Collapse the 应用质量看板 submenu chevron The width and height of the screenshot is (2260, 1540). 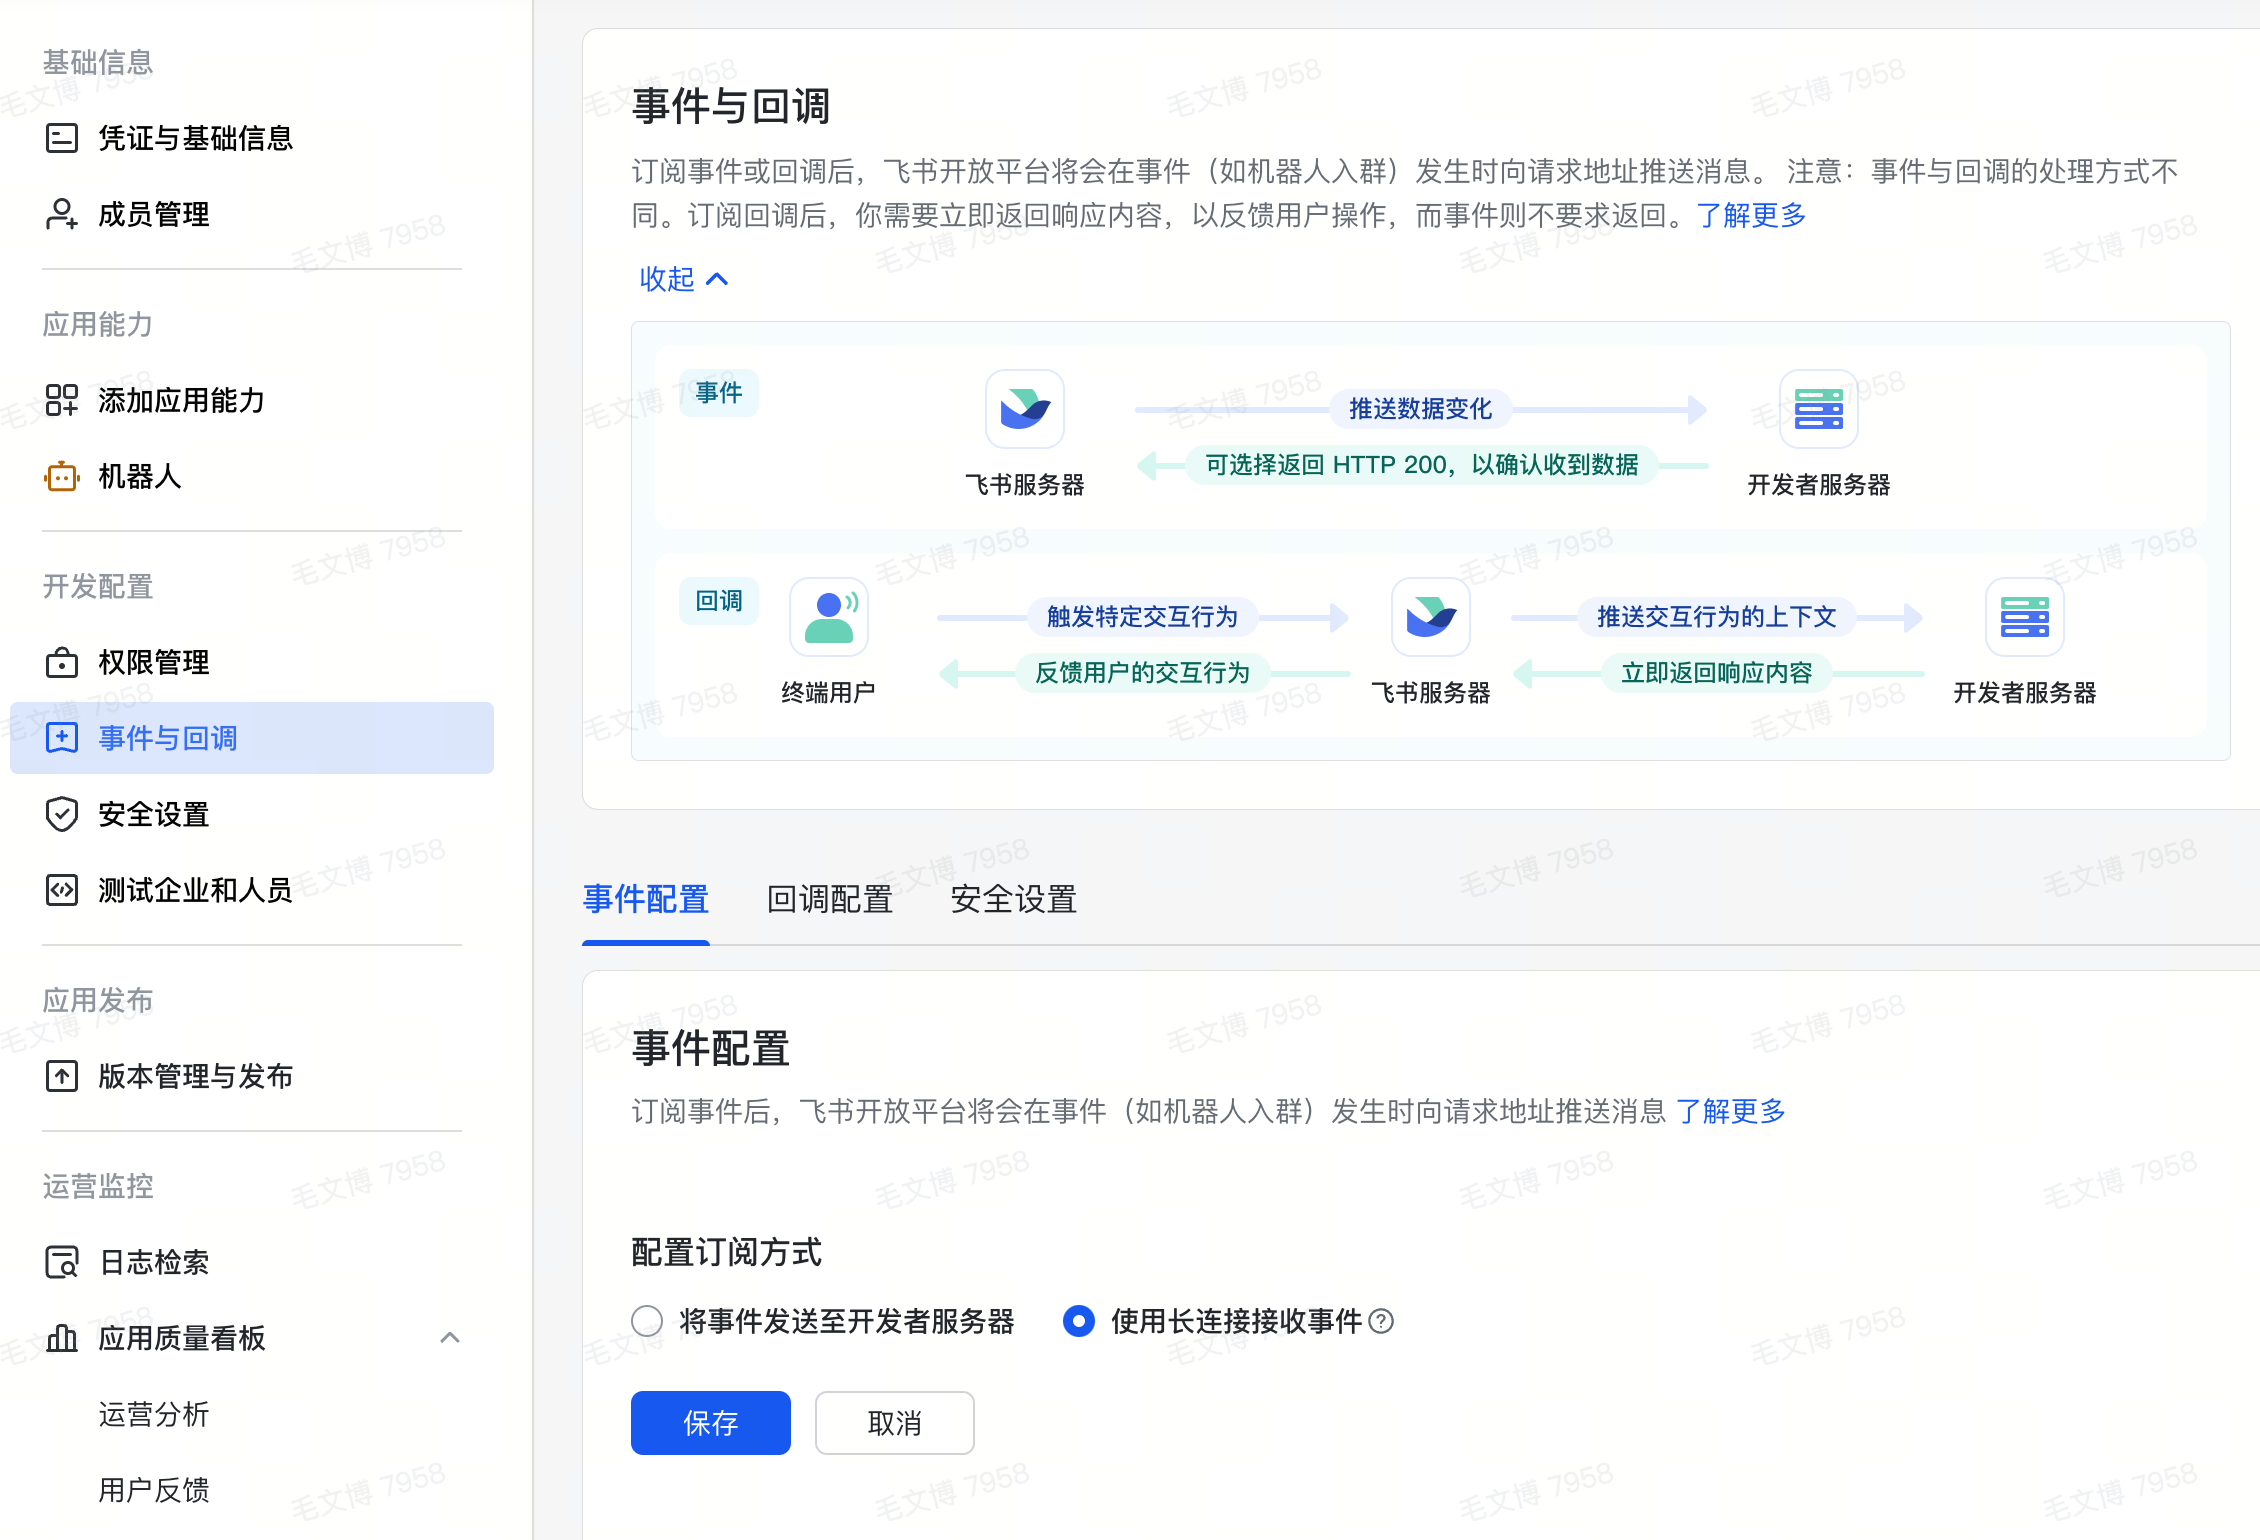(450, 1338)
